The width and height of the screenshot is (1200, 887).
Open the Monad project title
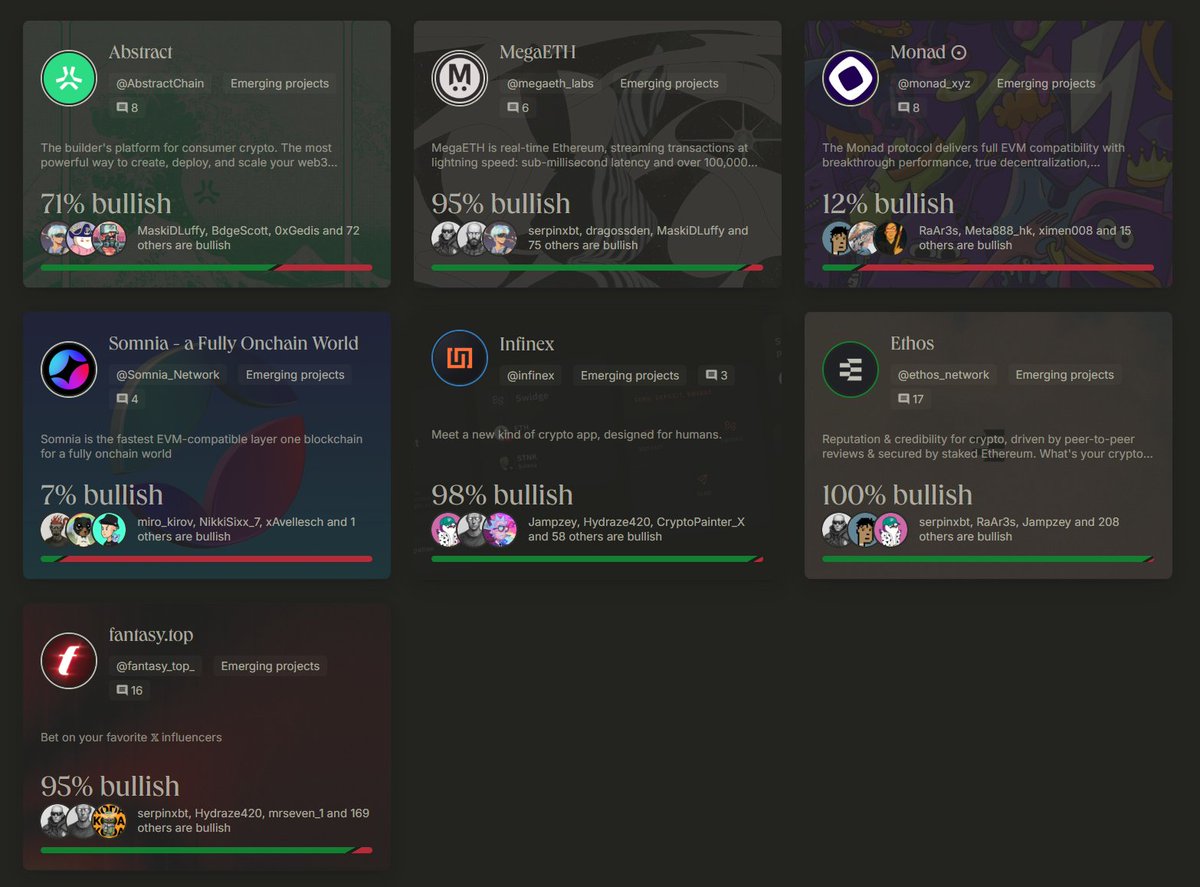(x=918, y=52)
